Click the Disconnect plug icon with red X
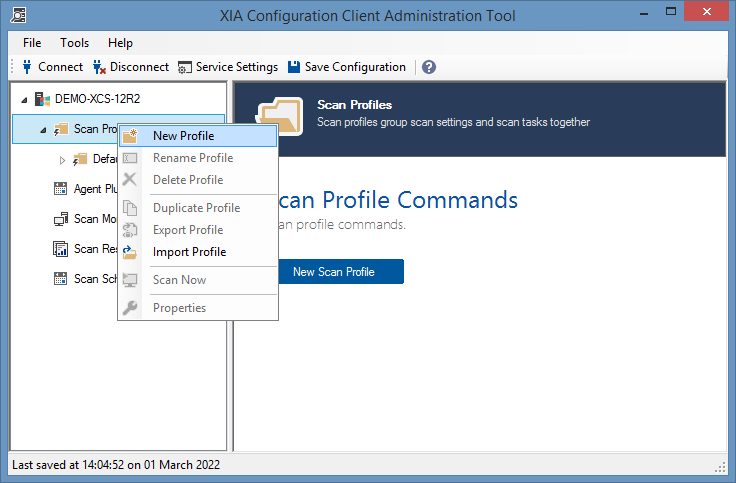 [99, 67]
